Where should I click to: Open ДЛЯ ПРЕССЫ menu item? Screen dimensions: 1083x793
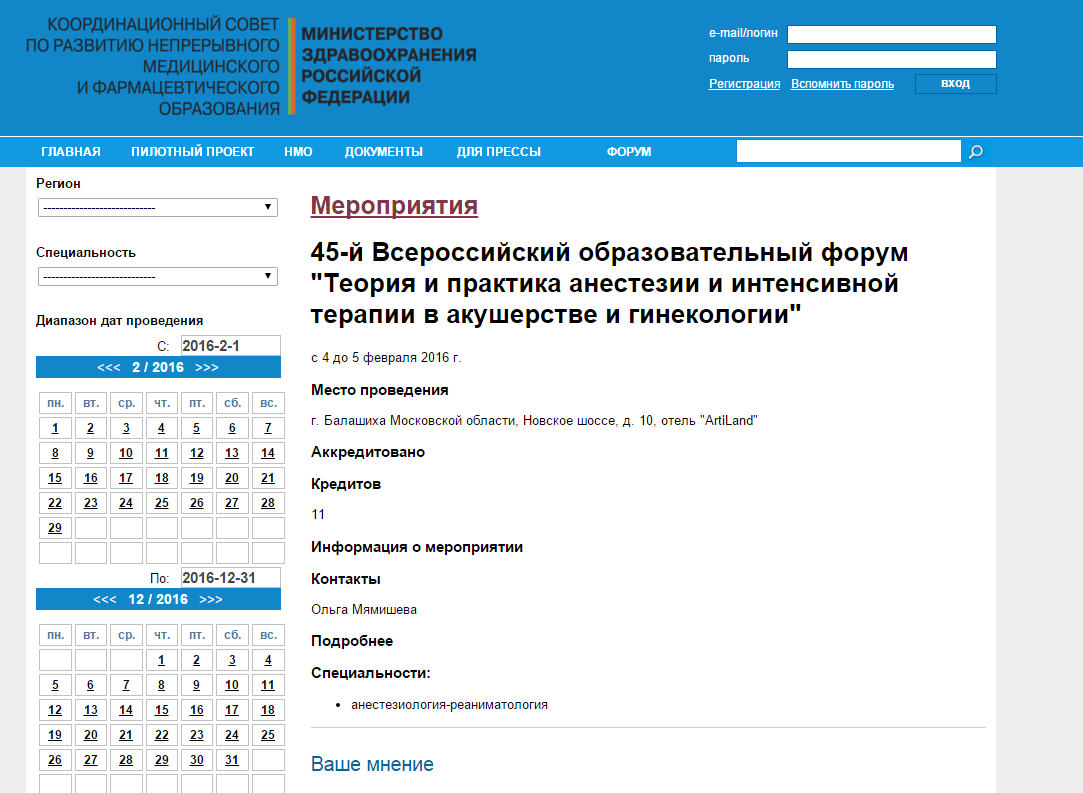pos(499,151)
